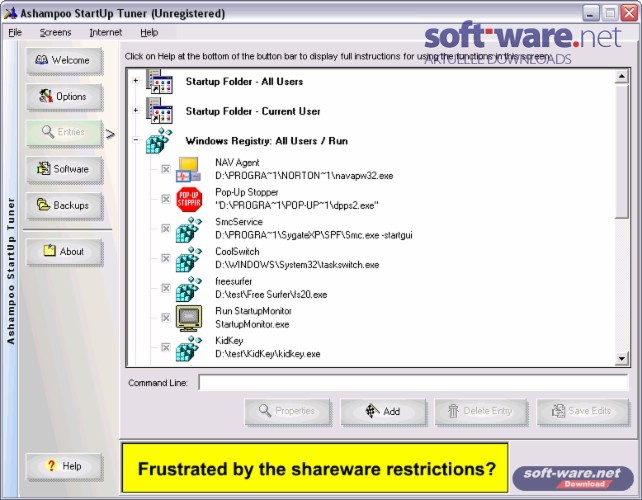Click the Delete Entry button
Viewport: 642px width, 500px height.
pyautogui.click(x=481, y=411)
